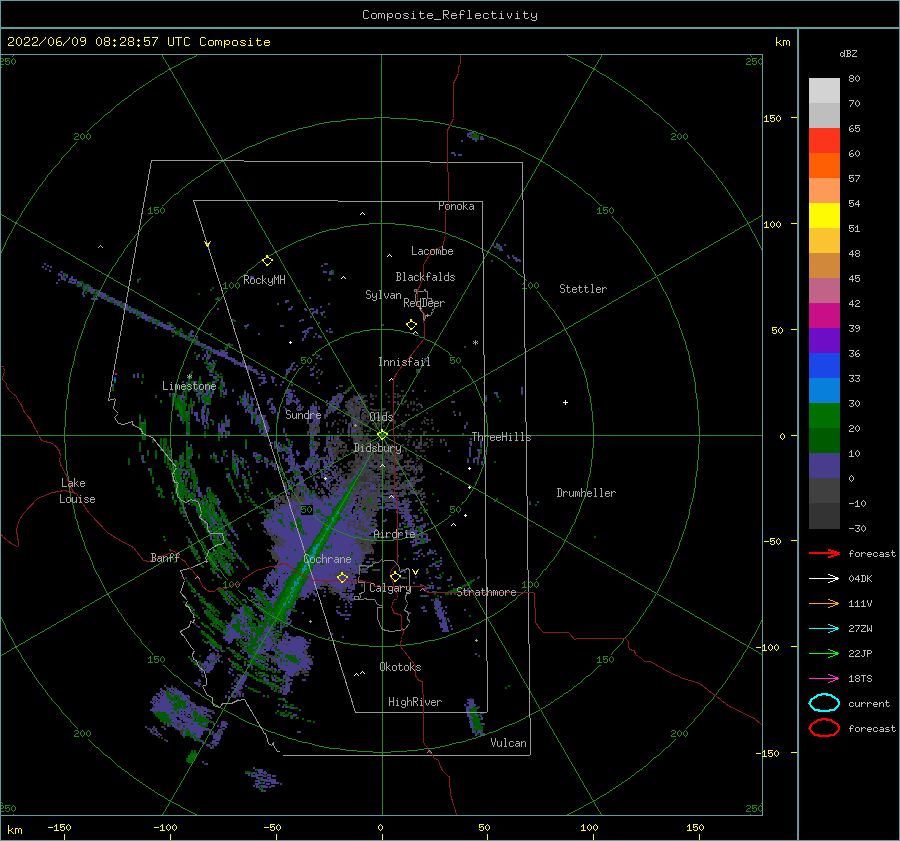
Task: Click the Sundre label
Action: click(303, 414)
